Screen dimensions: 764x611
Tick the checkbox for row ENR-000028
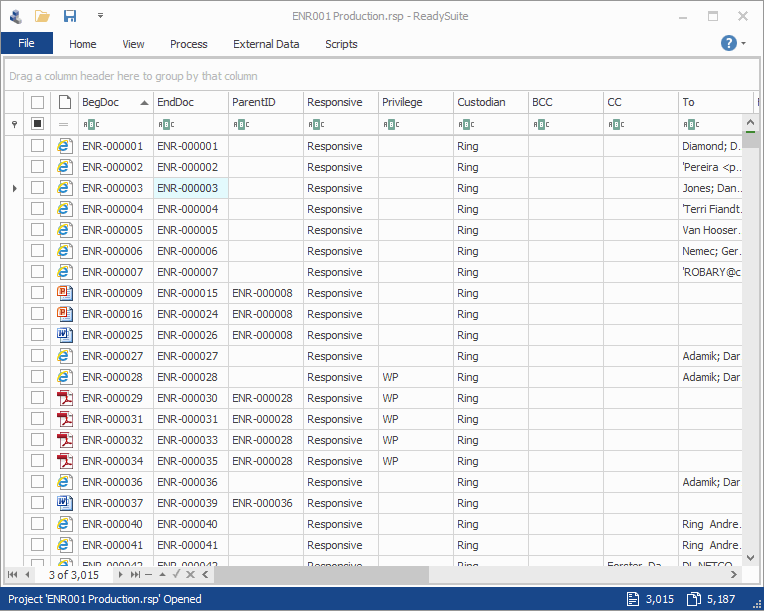[x=37, y=377]
